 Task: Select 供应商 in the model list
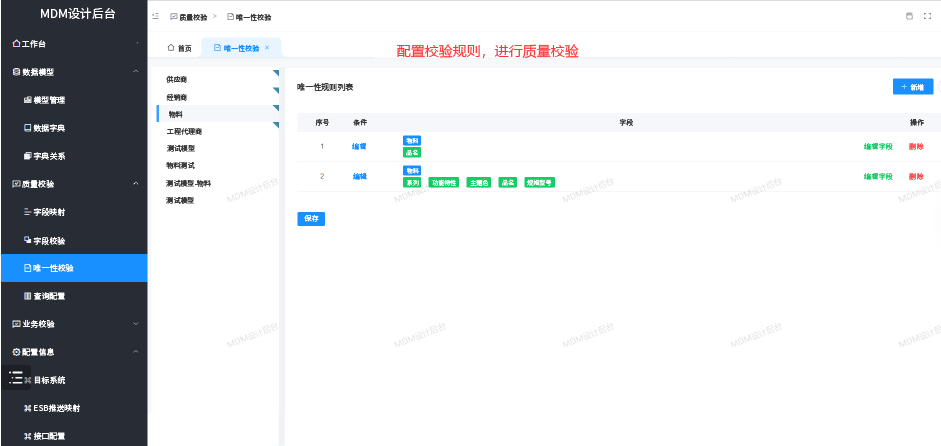pos(177,79)
